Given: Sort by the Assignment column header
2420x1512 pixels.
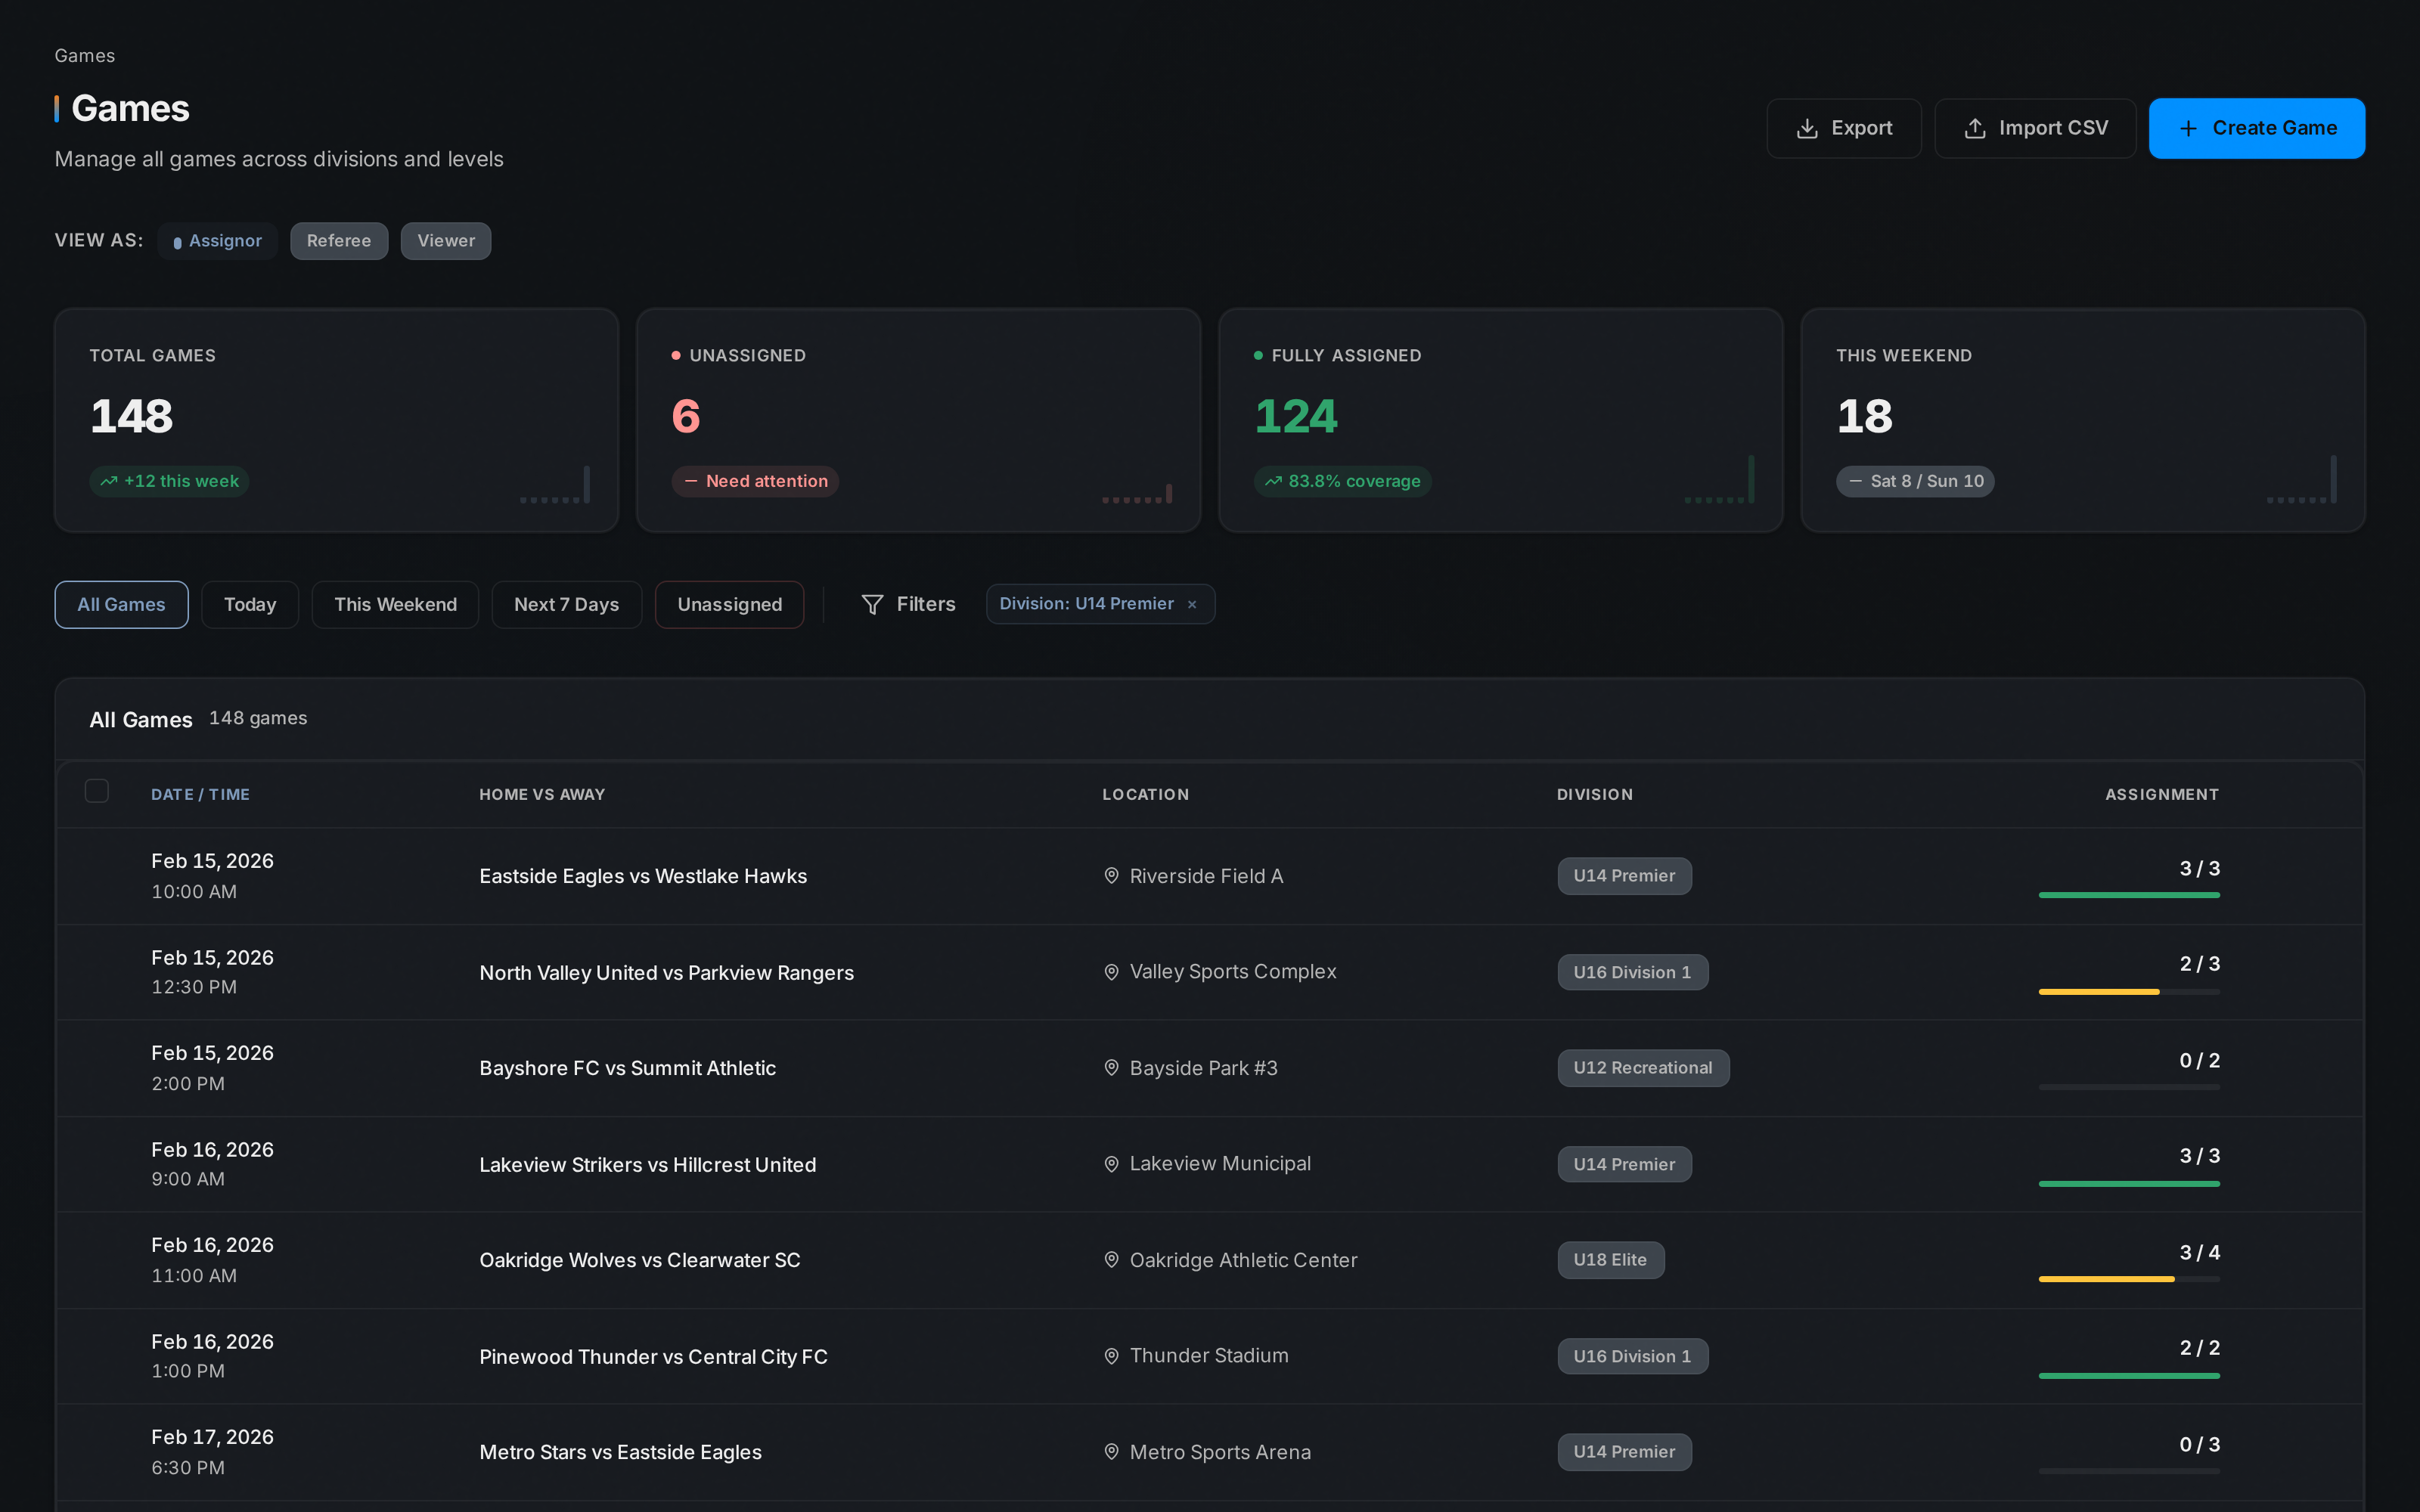Looking at the screenshot, I should [2162, 795].
